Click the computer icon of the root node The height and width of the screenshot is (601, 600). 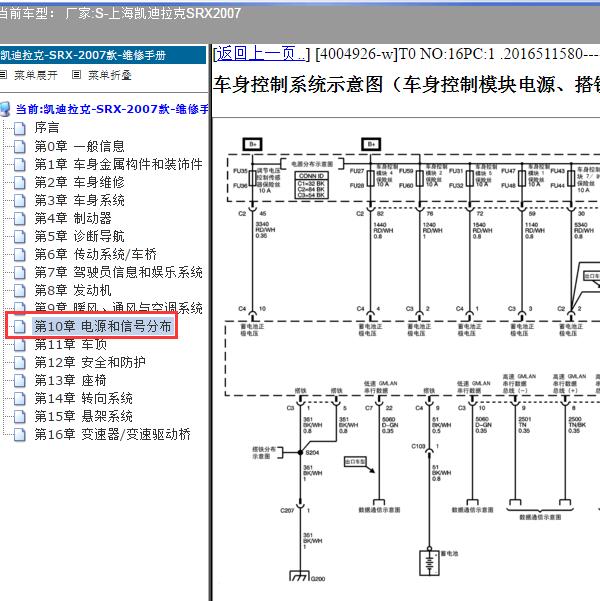tap(5, 109)
